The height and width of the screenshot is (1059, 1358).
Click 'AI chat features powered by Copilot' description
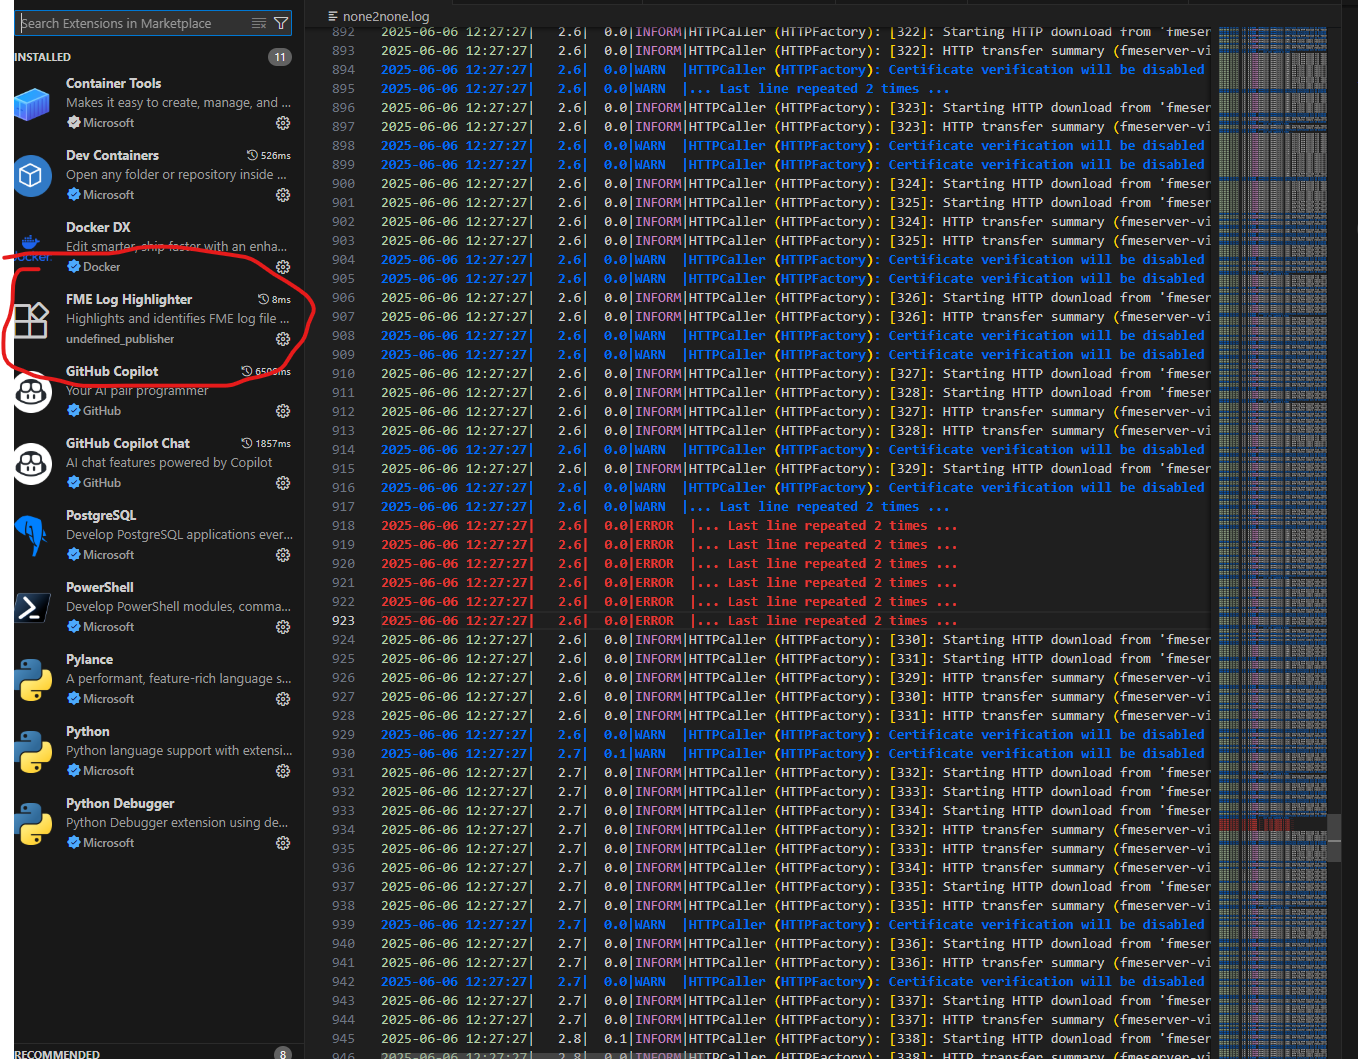169,463
